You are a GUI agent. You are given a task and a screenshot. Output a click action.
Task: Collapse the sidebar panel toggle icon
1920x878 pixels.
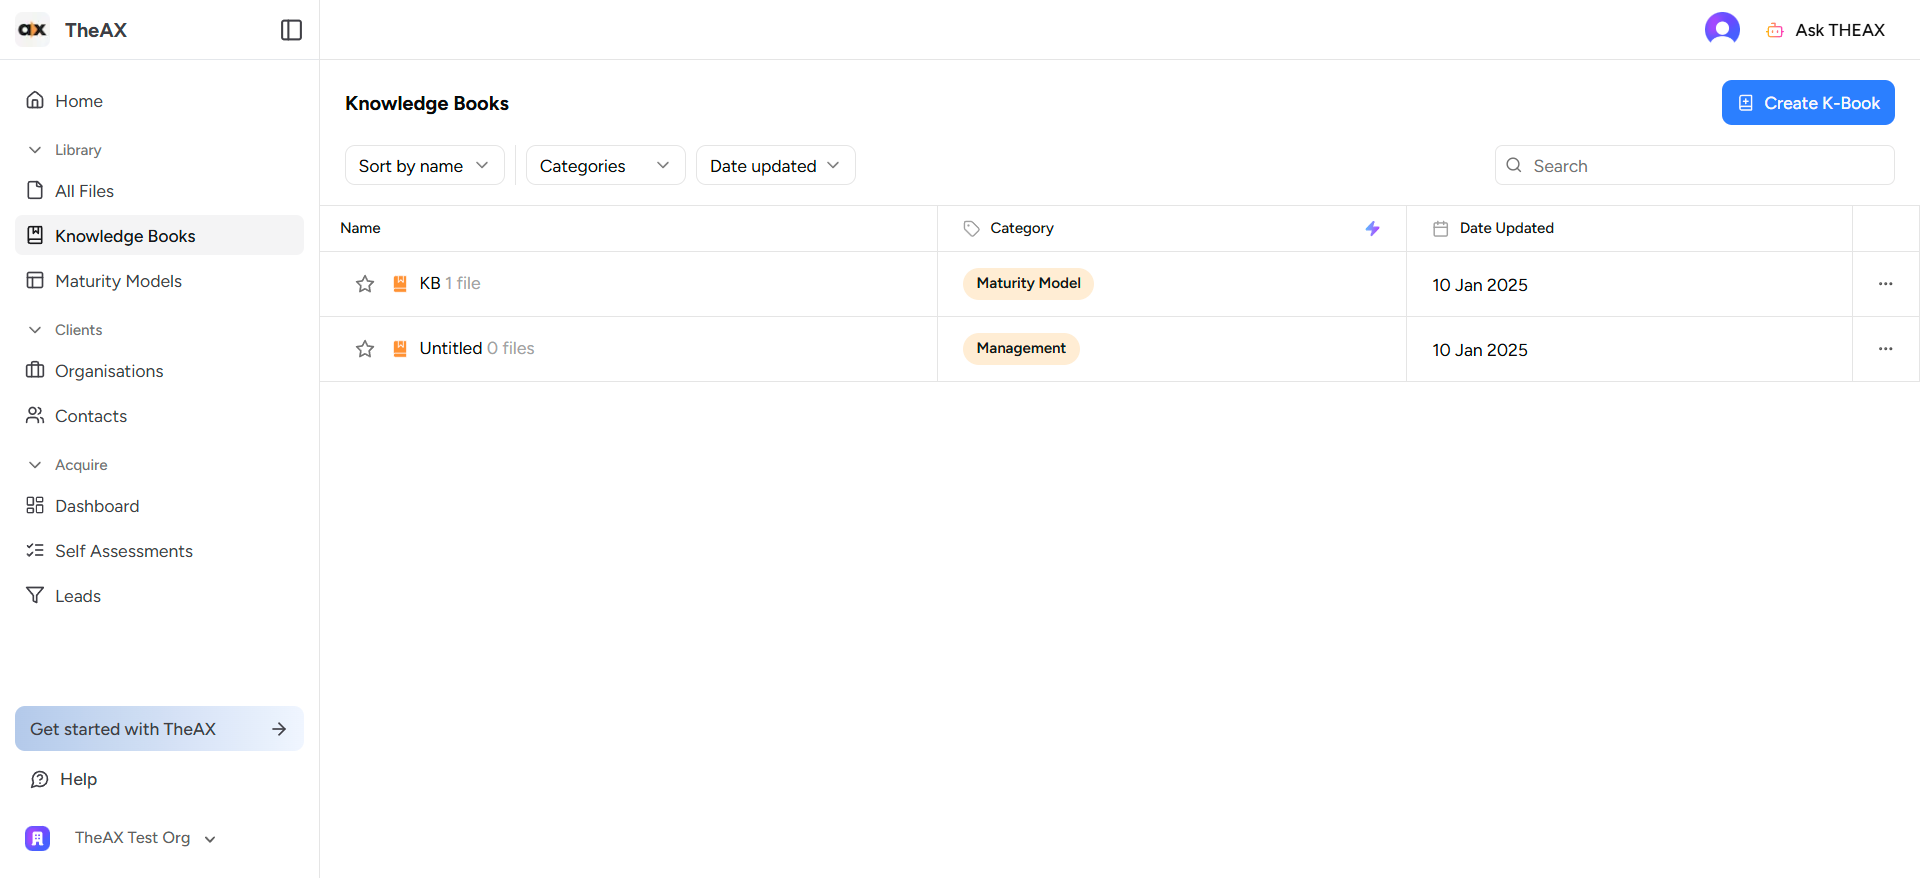tap(291, 30)
